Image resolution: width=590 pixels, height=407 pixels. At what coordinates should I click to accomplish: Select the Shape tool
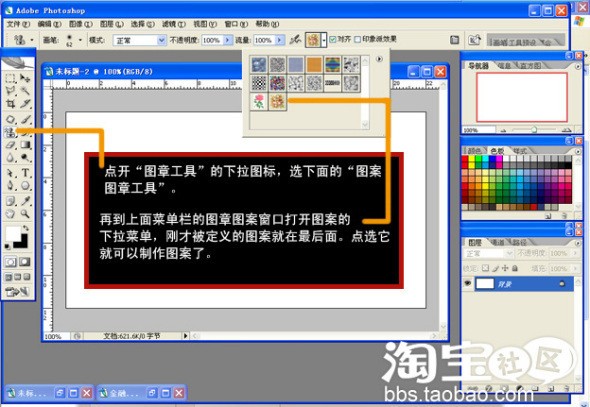25,185
